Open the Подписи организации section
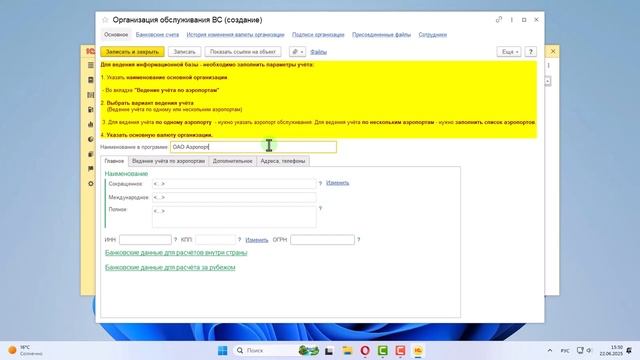 pyautogui.click(x=318, y=35)
